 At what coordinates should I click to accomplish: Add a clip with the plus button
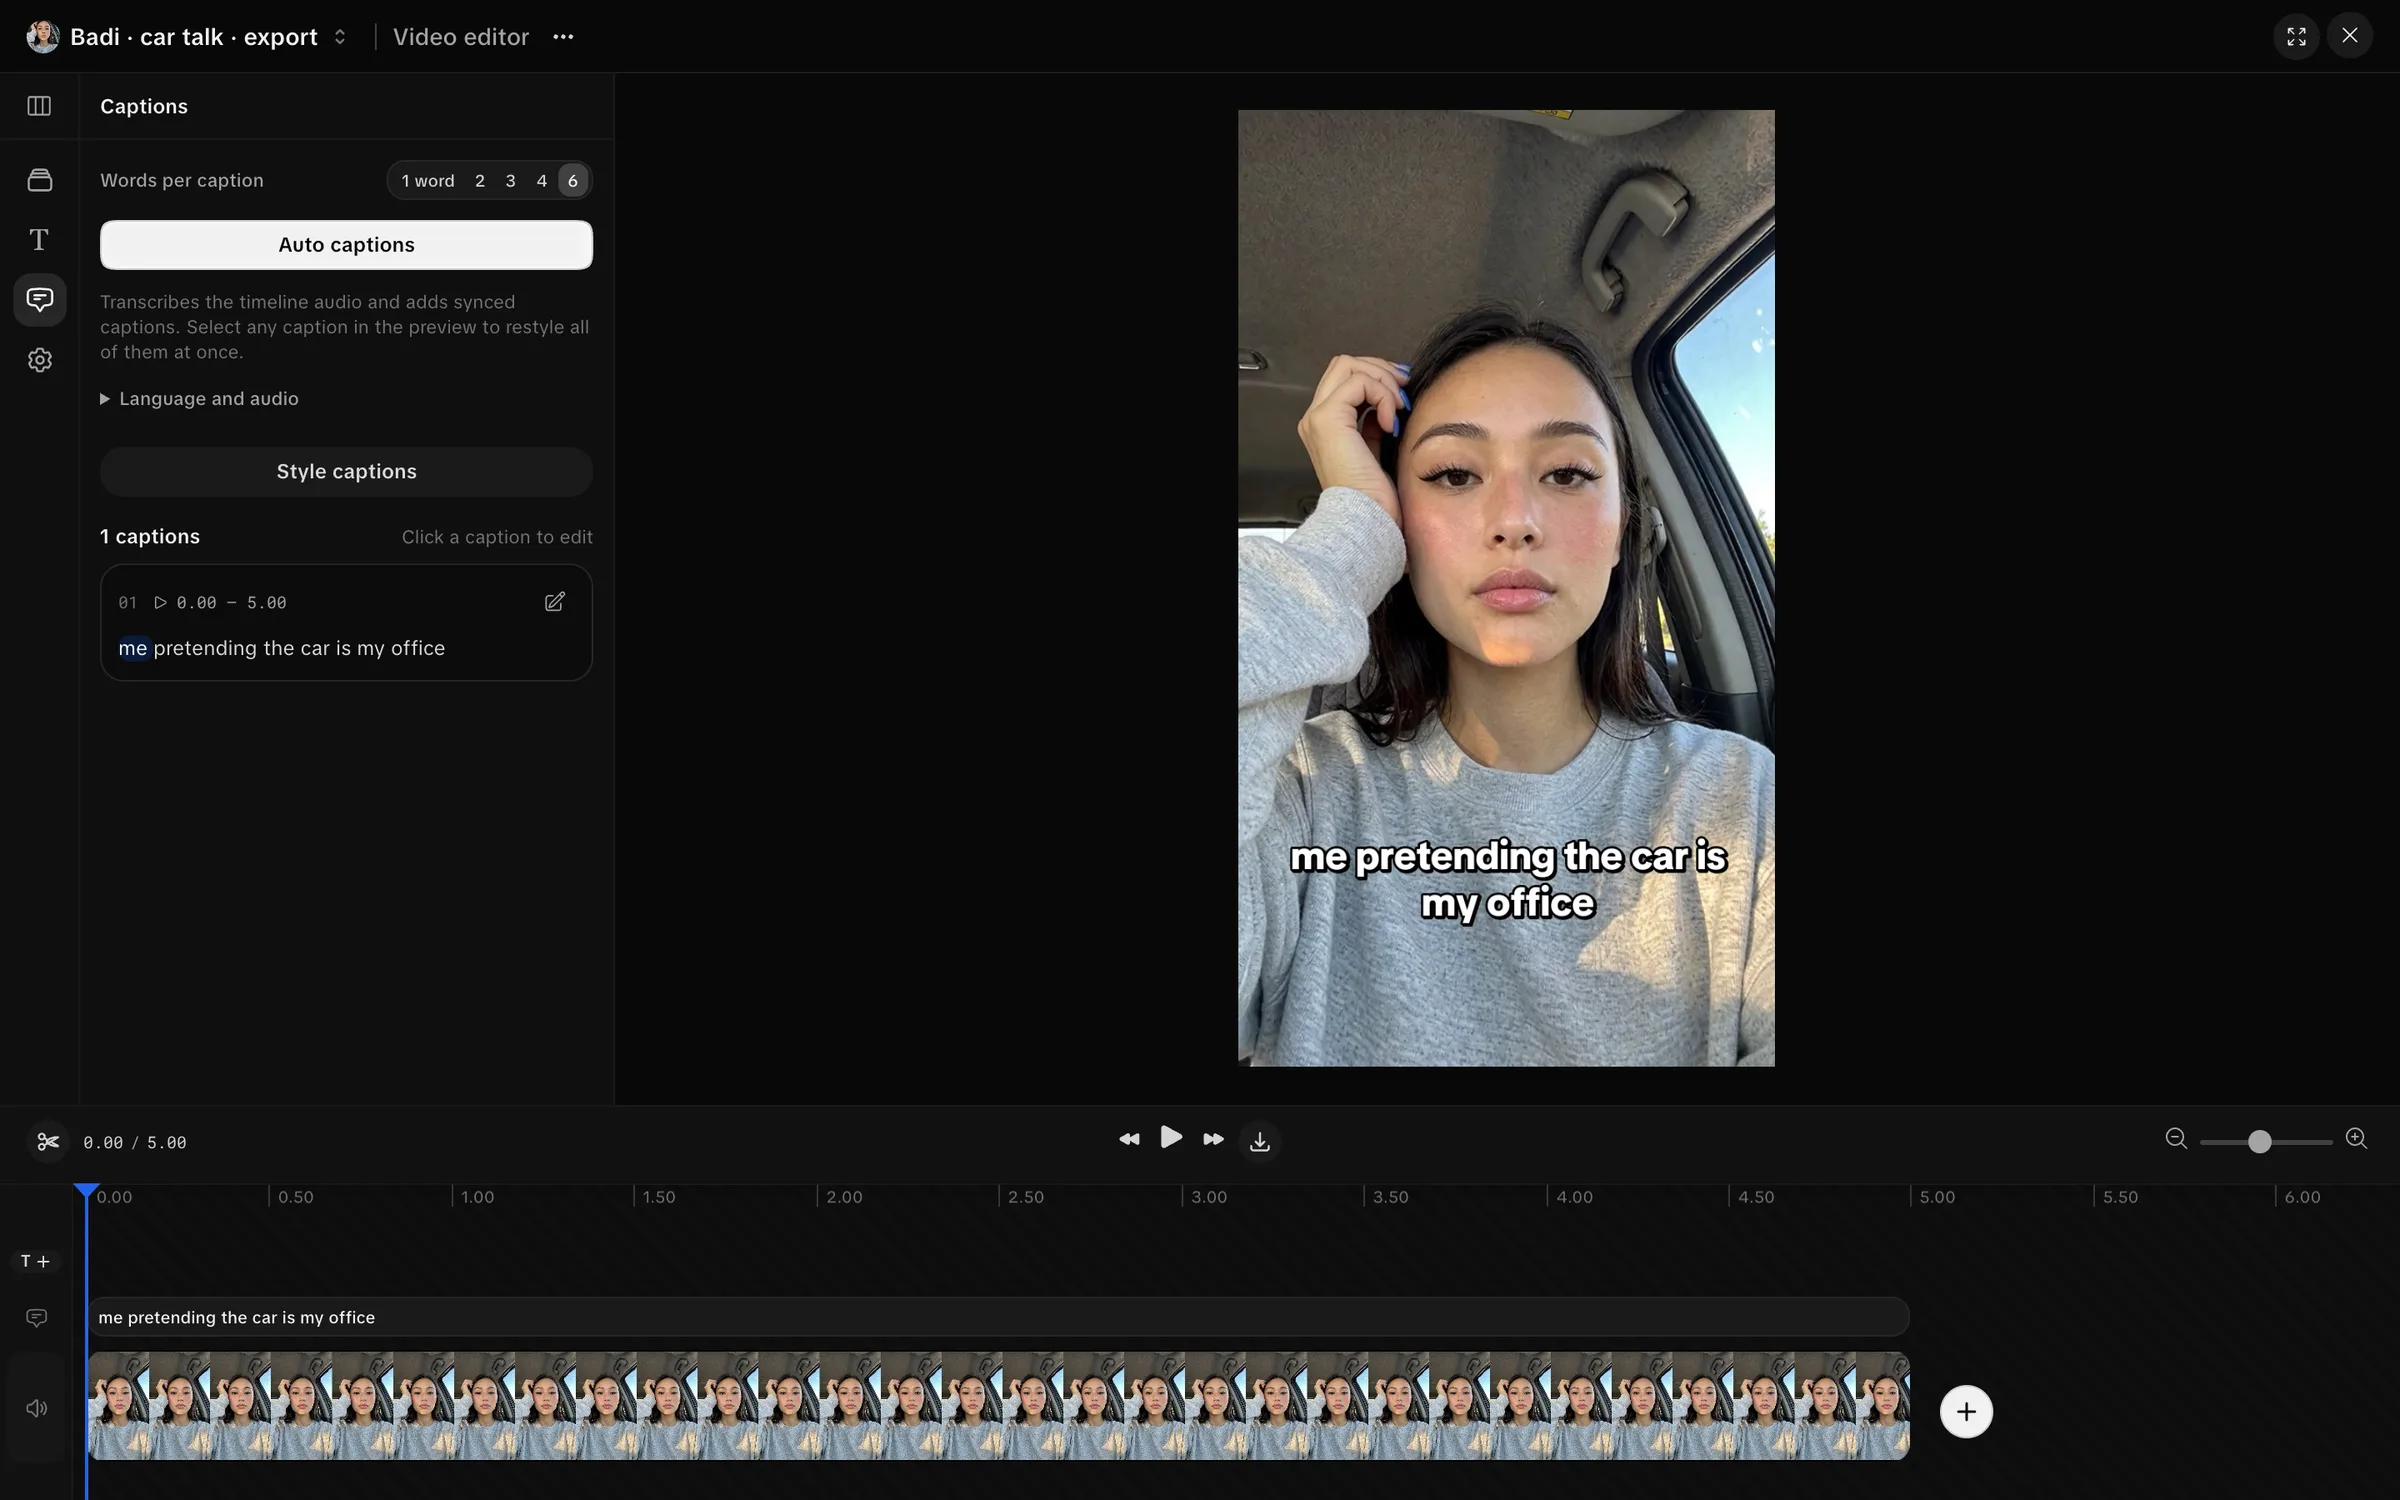coord(1966,1412)
